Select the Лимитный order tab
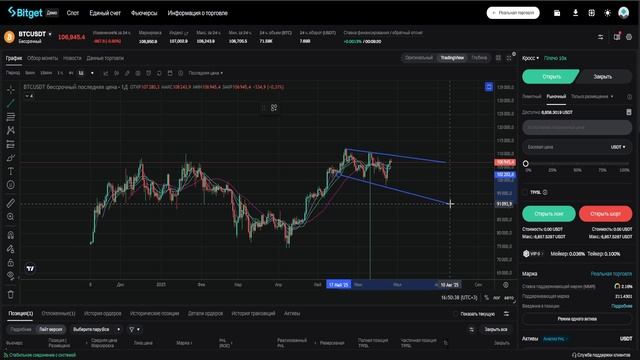The width and height of the screenshot is (640, 360). click(x=531, y=96)
